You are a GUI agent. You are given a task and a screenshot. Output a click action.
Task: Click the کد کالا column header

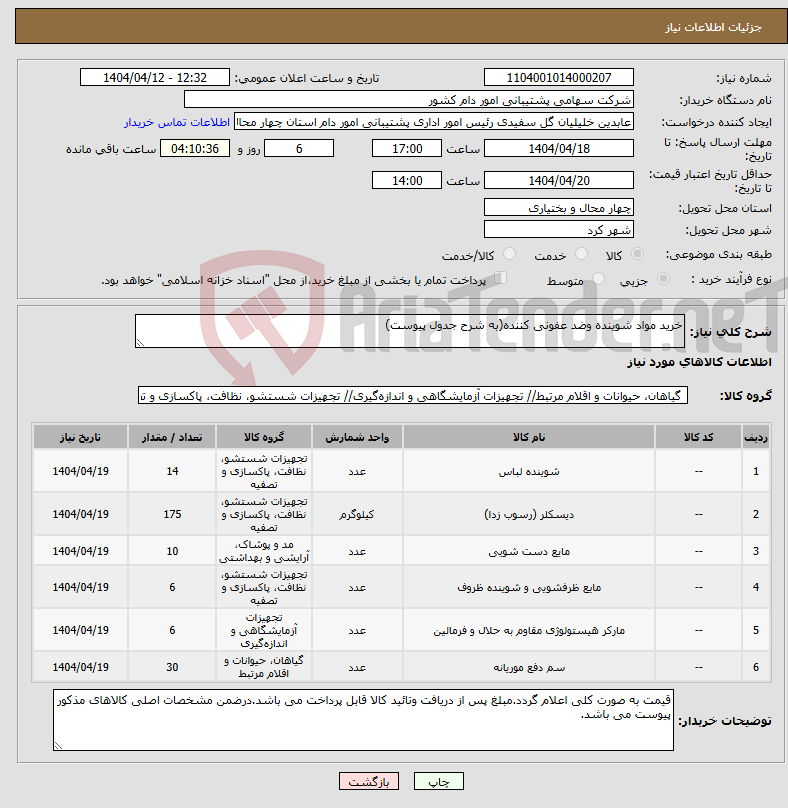click(x=698, y=437)
